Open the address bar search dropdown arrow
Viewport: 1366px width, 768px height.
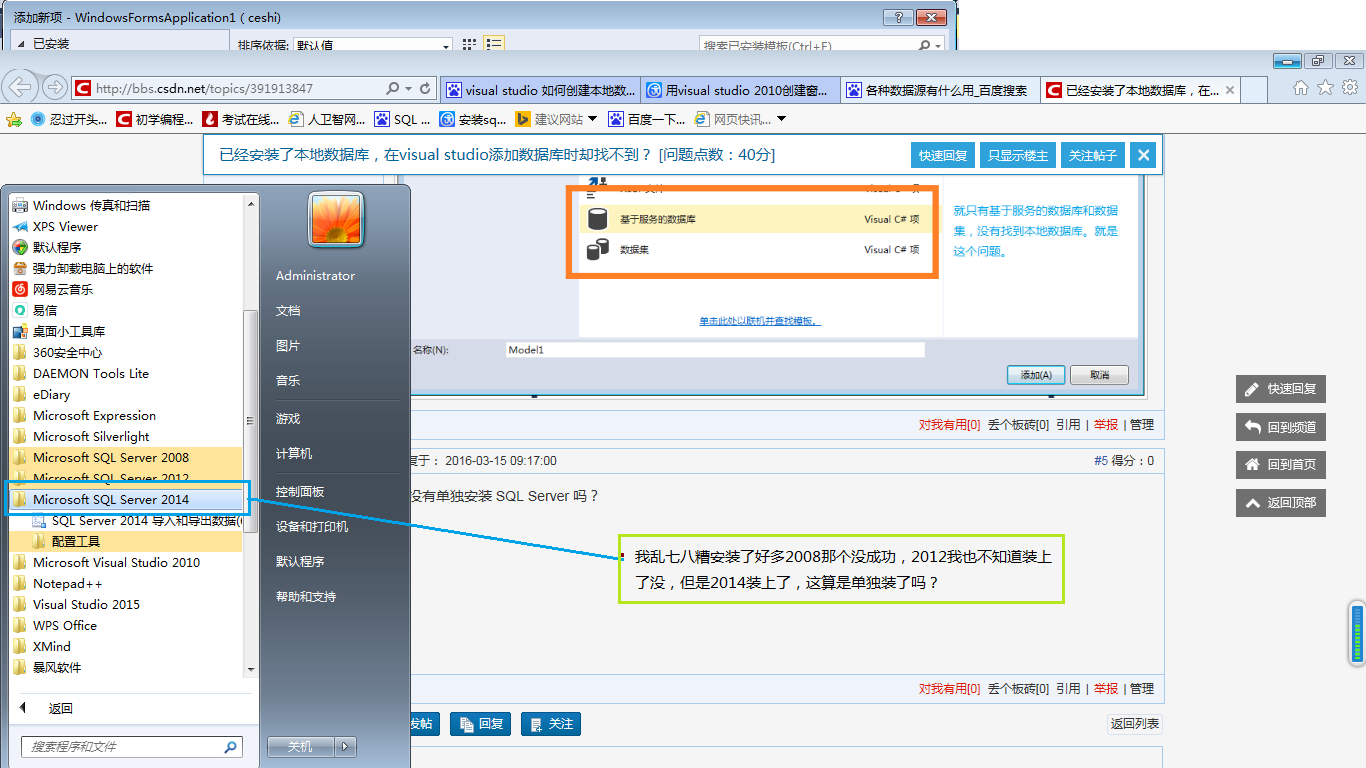point(408,88)
